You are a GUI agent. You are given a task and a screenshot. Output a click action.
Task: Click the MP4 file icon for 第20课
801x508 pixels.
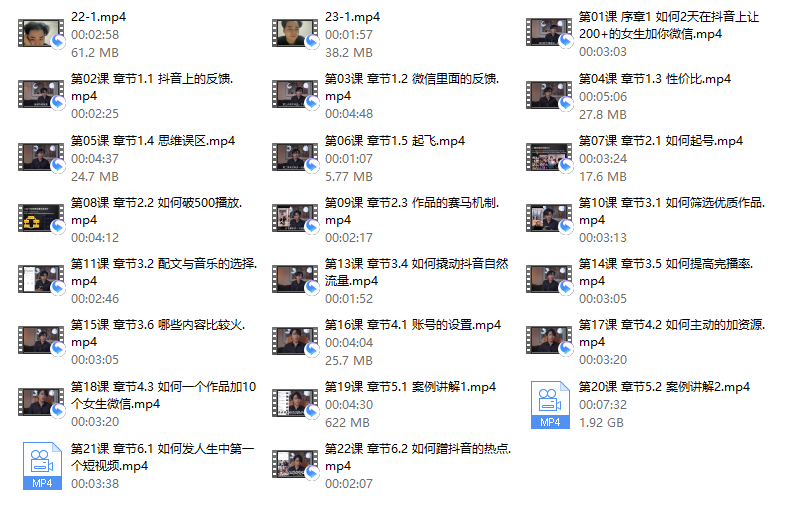tap(550, 405)
